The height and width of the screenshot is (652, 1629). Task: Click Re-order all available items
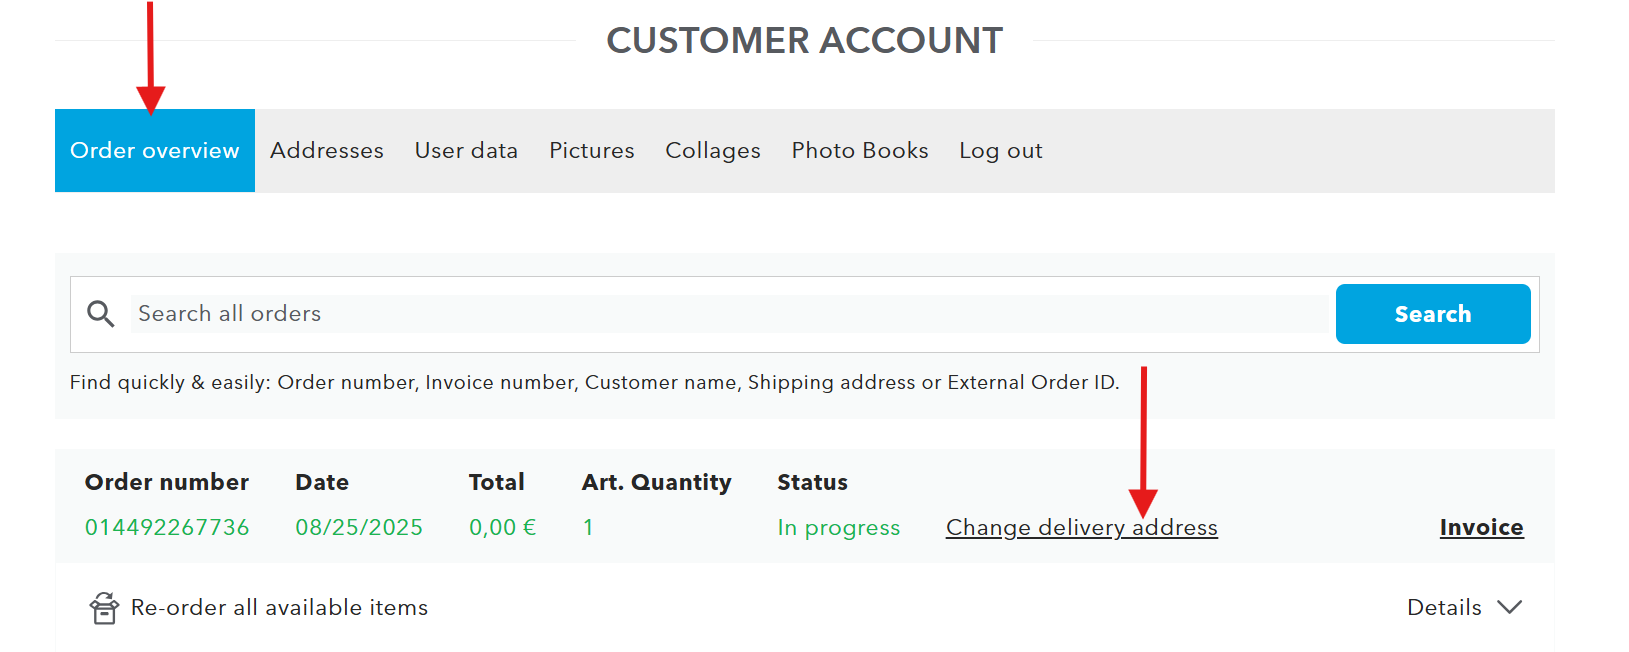tap(279, 607)
